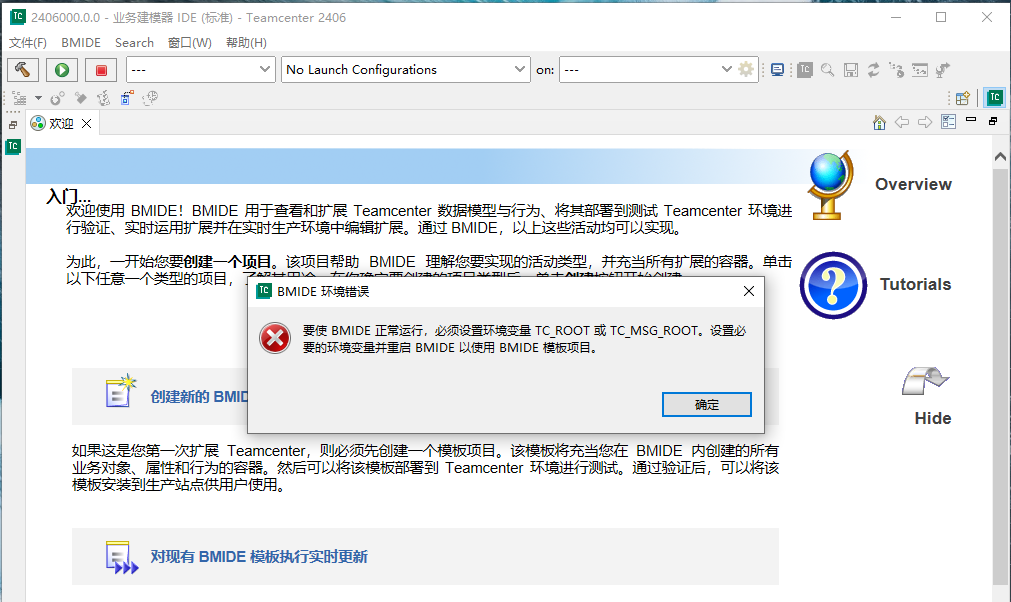This screenshot has height=602, width=1011.
Task: Minimize the welcome view panel
Action: (971, 120)
